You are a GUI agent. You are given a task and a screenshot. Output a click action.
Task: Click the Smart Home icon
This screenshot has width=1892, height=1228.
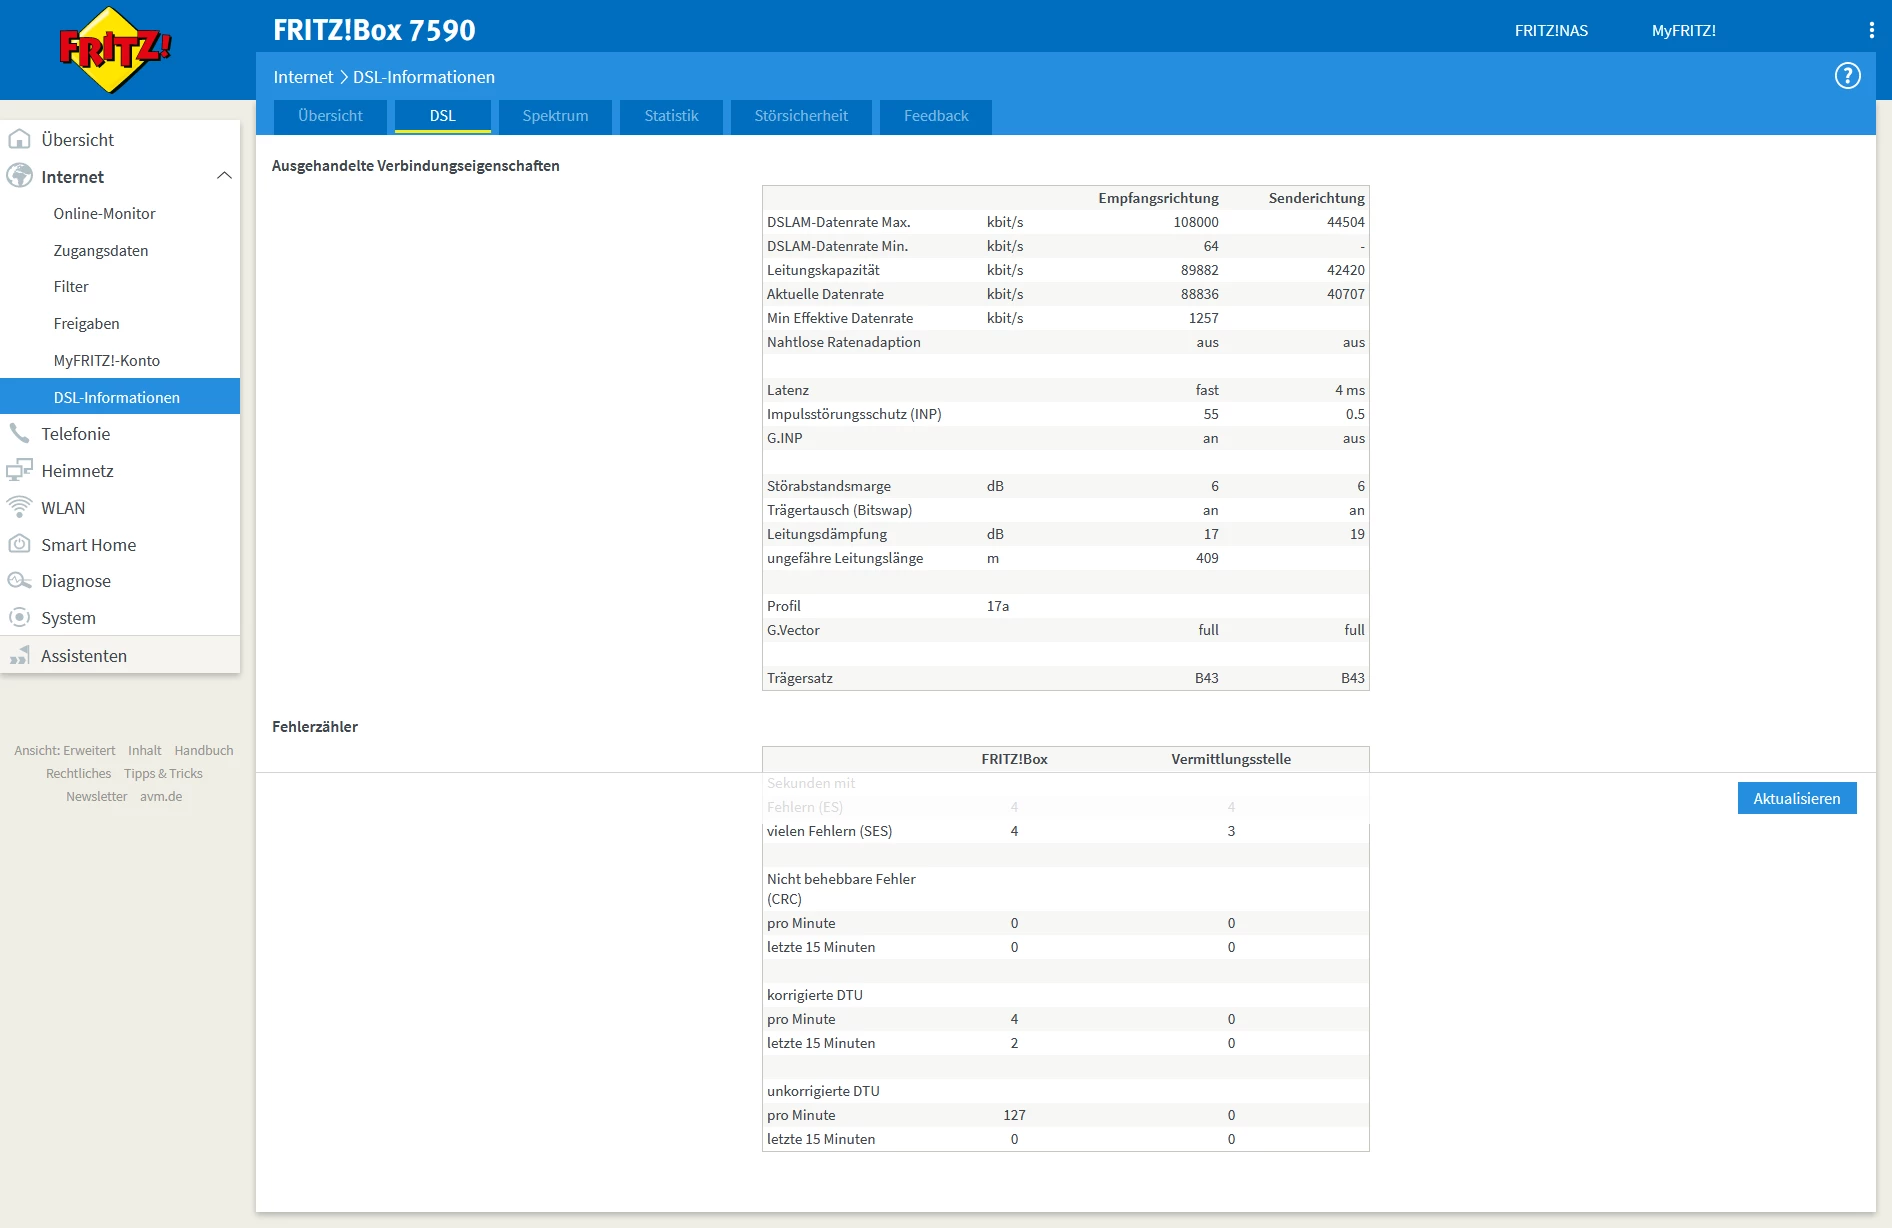point(19,544)
